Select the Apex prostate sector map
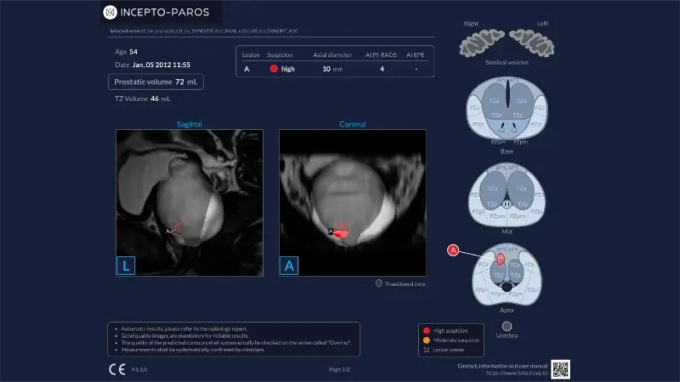The height and width of the screenshot is (382, 680). click(507, 274)
